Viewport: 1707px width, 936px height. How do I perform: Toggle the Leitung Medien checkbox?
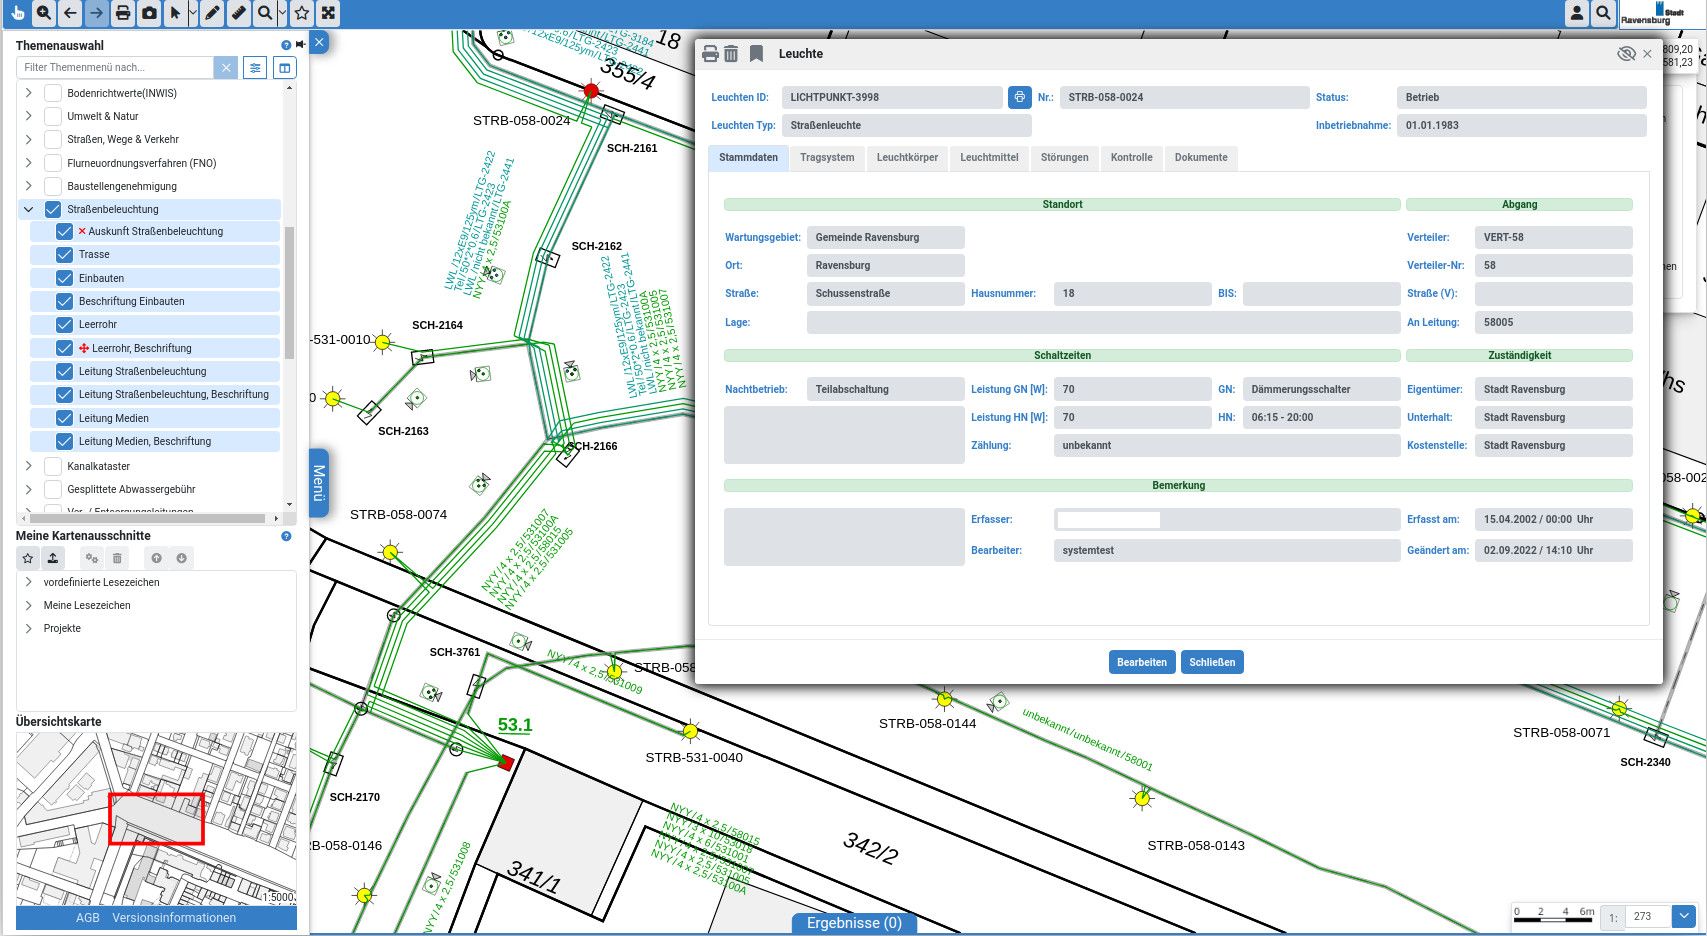(64, 418)
